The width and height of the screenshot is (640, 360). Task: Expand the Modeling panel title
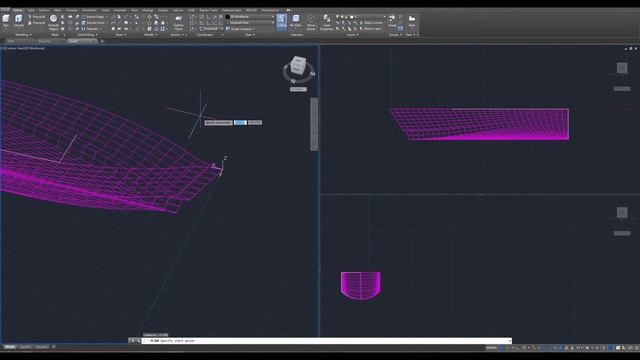23,35
